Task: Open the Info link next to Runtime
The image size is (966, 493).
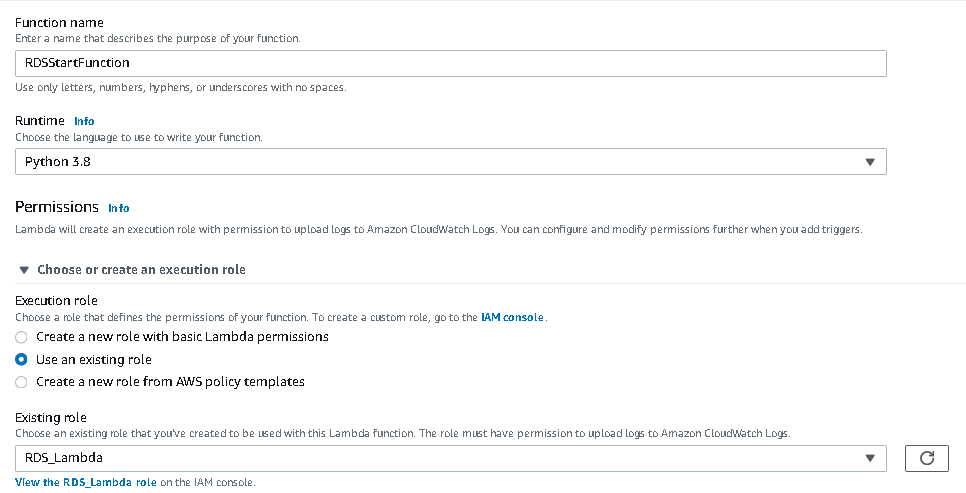Action: (84, 121)
